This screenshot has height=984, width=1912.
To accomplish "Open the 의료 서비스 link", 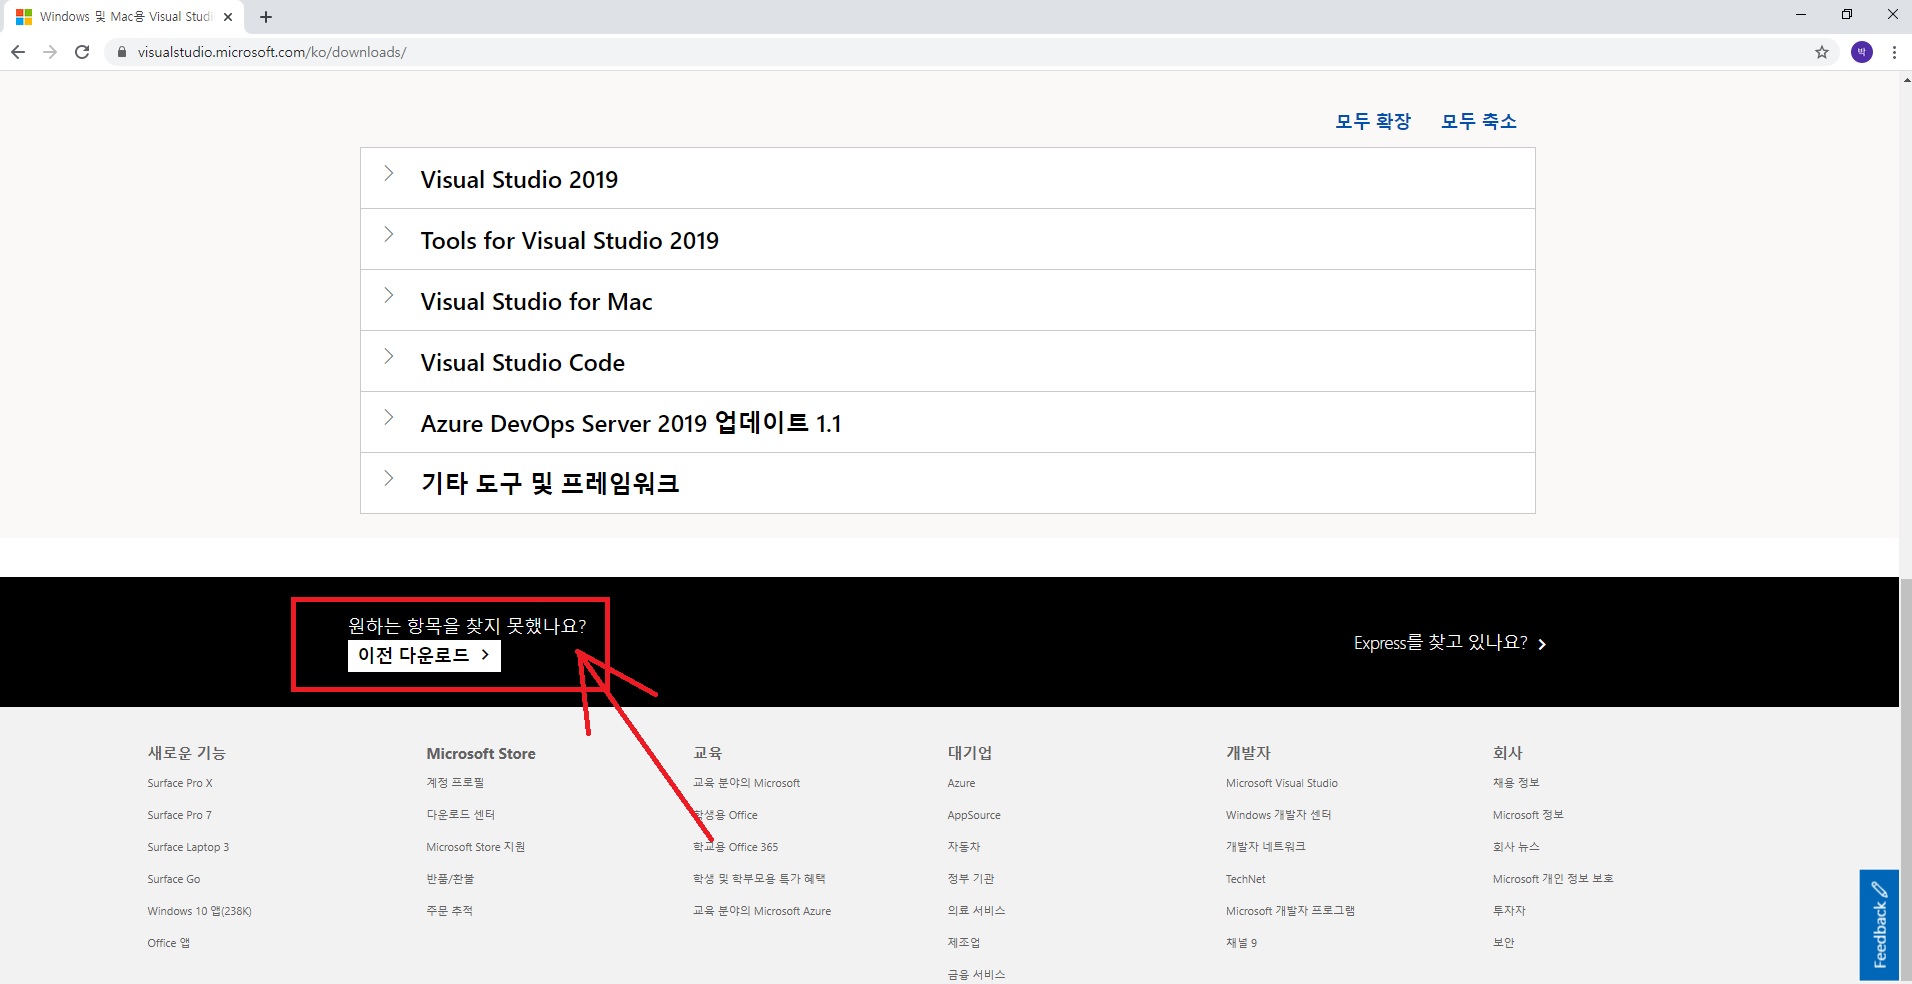I will [976, 911].
